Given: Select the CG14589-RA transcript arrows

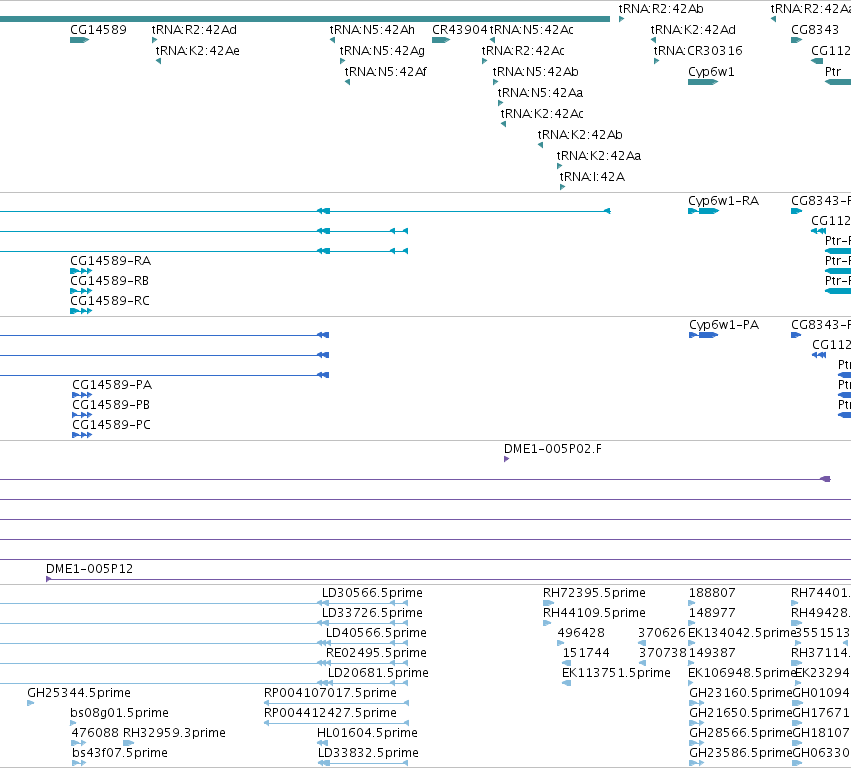Looking at the screenshot, I should (81, 271).
